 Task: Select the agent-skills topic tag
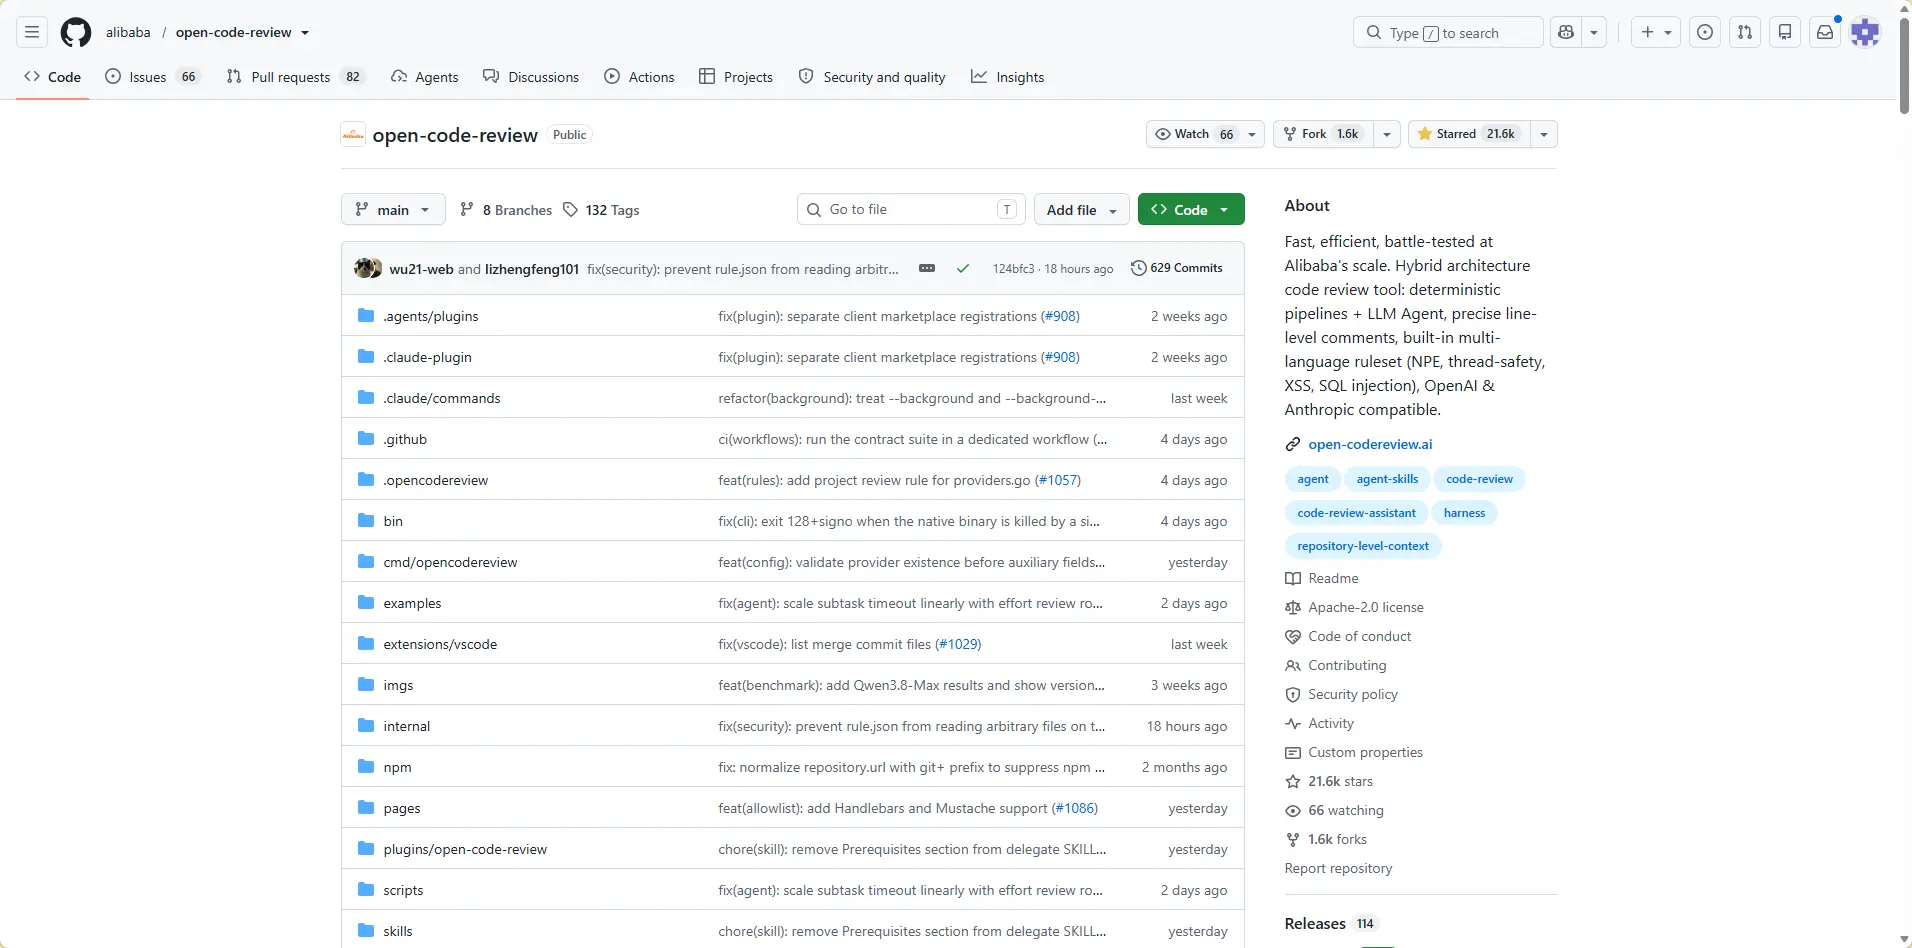tap(1387, 479)
